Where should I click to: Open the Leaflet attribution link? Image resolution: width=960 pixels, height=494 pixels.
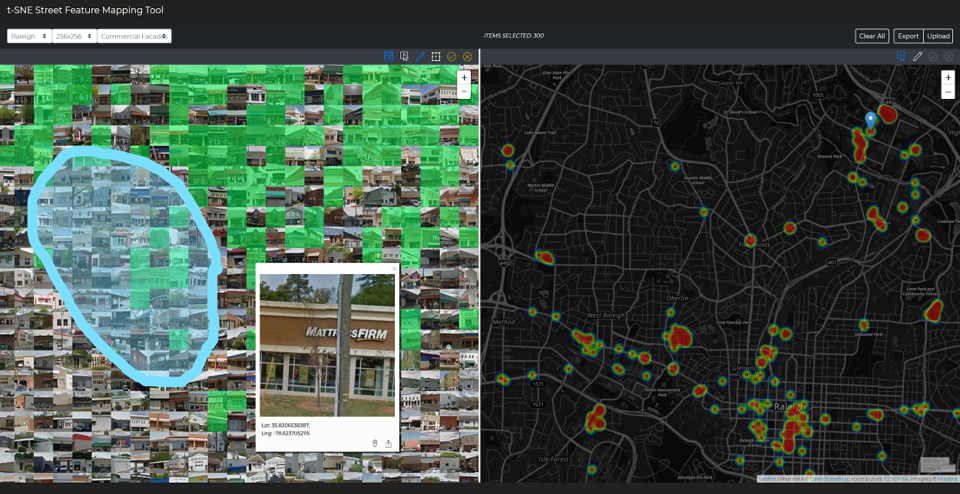coord(767,479)
